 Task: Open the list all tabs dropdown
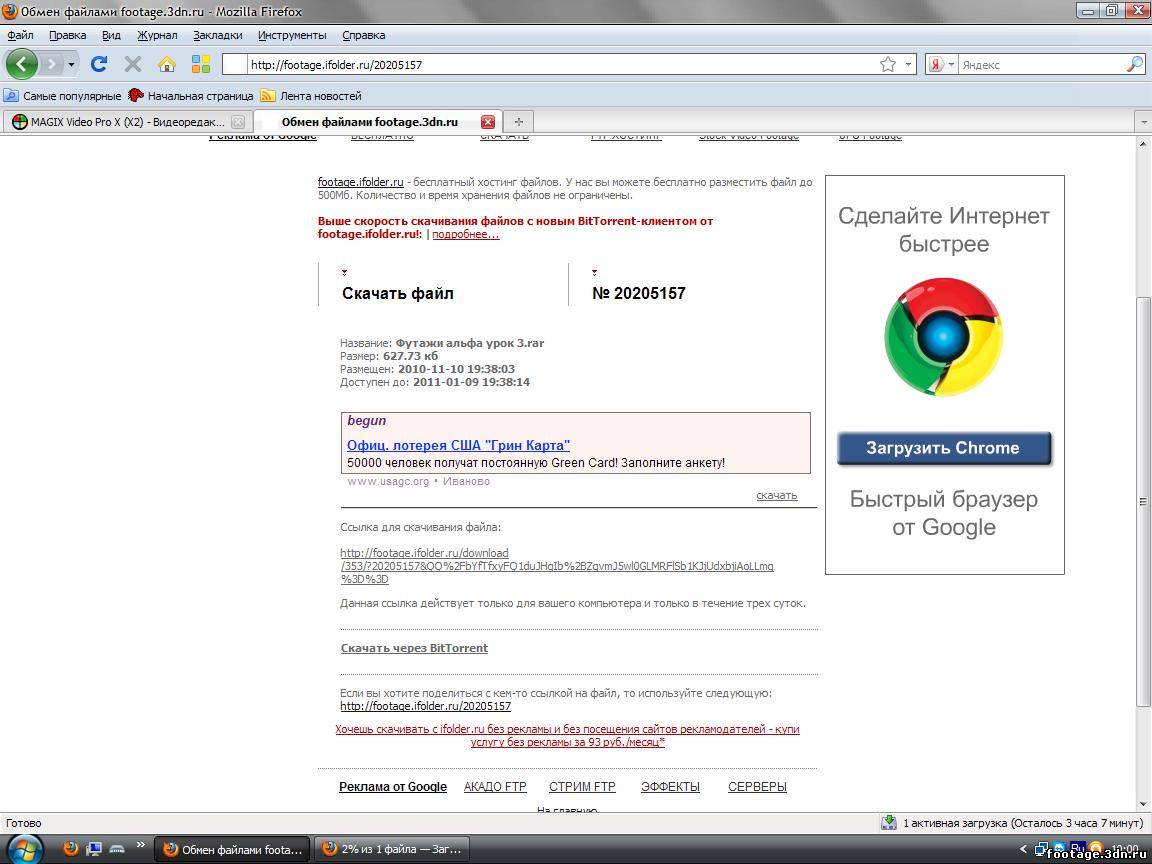pyautogui.click(x=1143, y=122)
